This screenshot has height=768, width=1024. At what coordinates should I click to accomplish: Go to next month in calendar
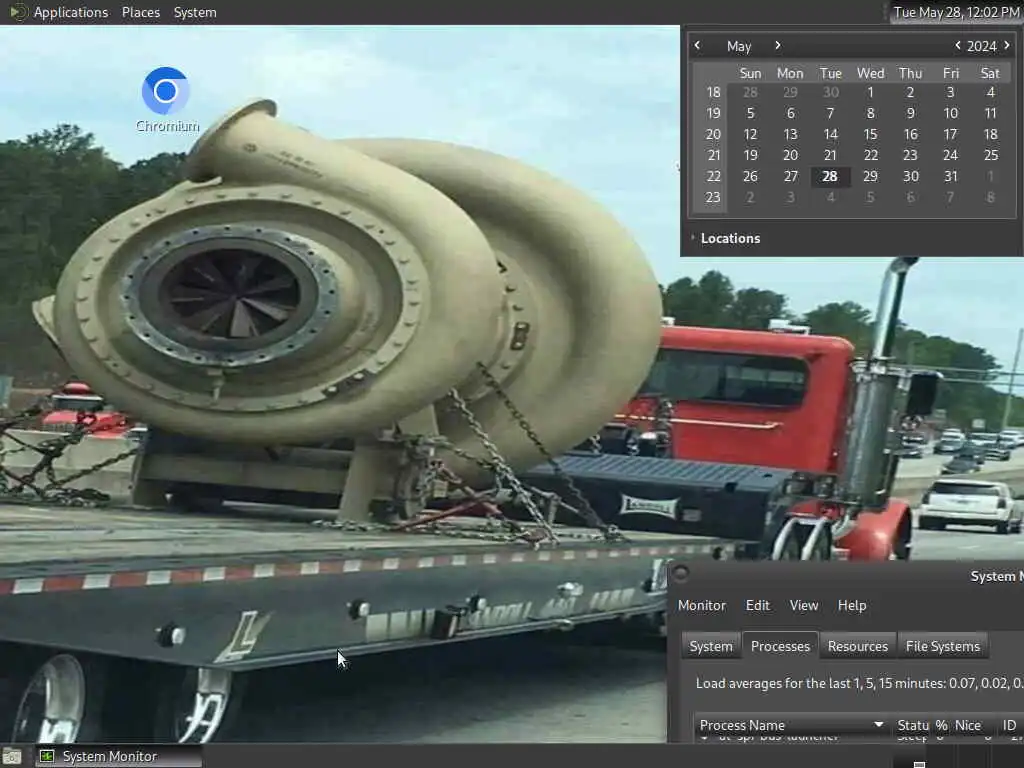[x=777, y=46]
